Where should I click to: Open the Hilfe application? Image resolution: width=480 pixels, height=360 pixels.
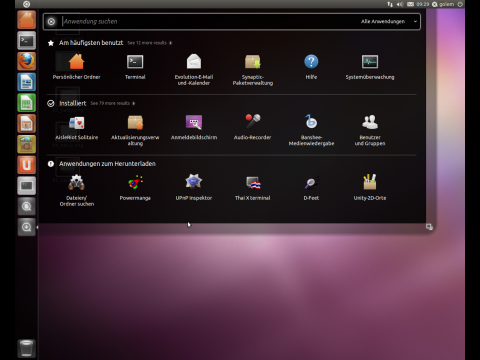311,67
